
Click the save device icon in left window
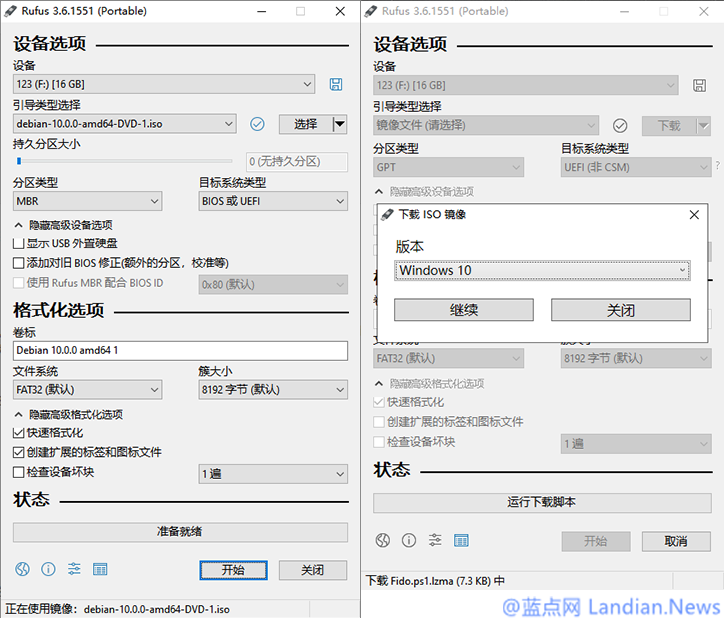pos(336,85)
